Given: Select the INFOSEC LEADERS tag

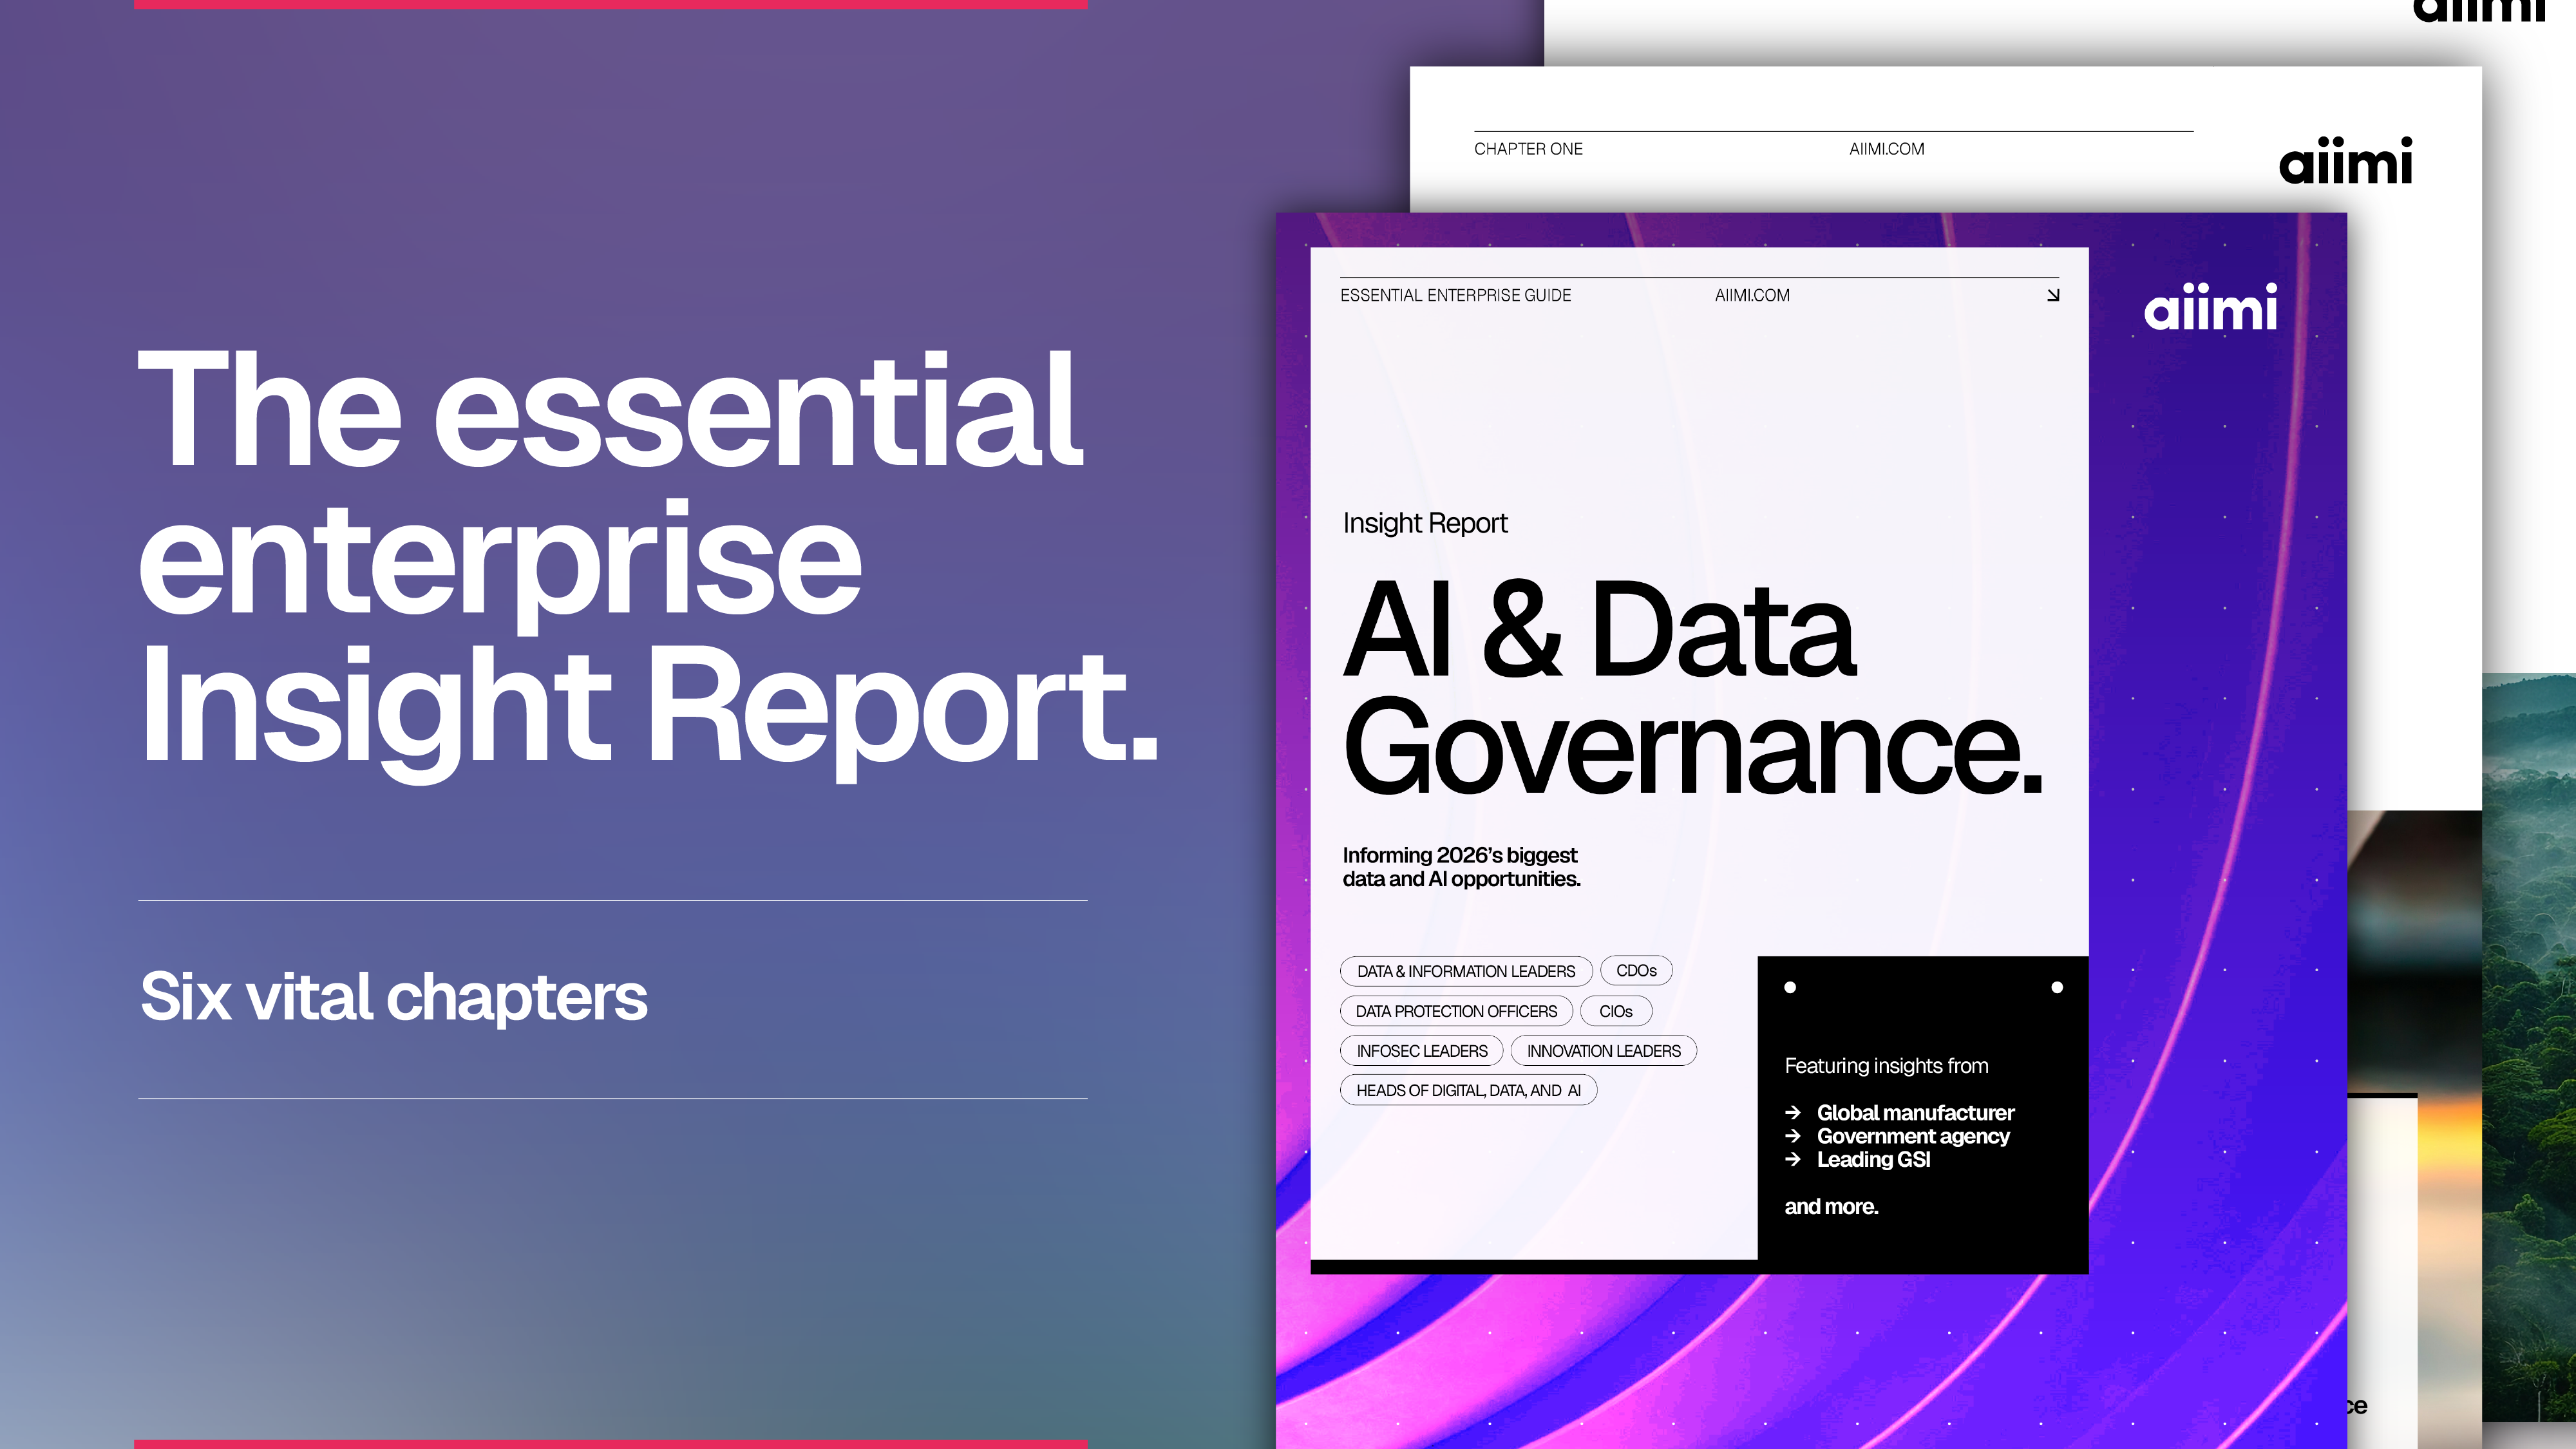Looking at the screenshot, I should point(1421,1051).
